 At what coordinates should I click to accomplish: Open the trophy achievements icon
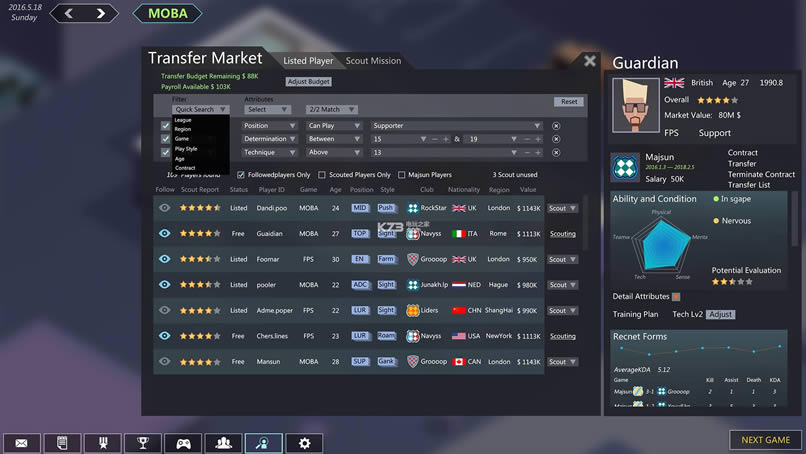(x=142, y=443)
